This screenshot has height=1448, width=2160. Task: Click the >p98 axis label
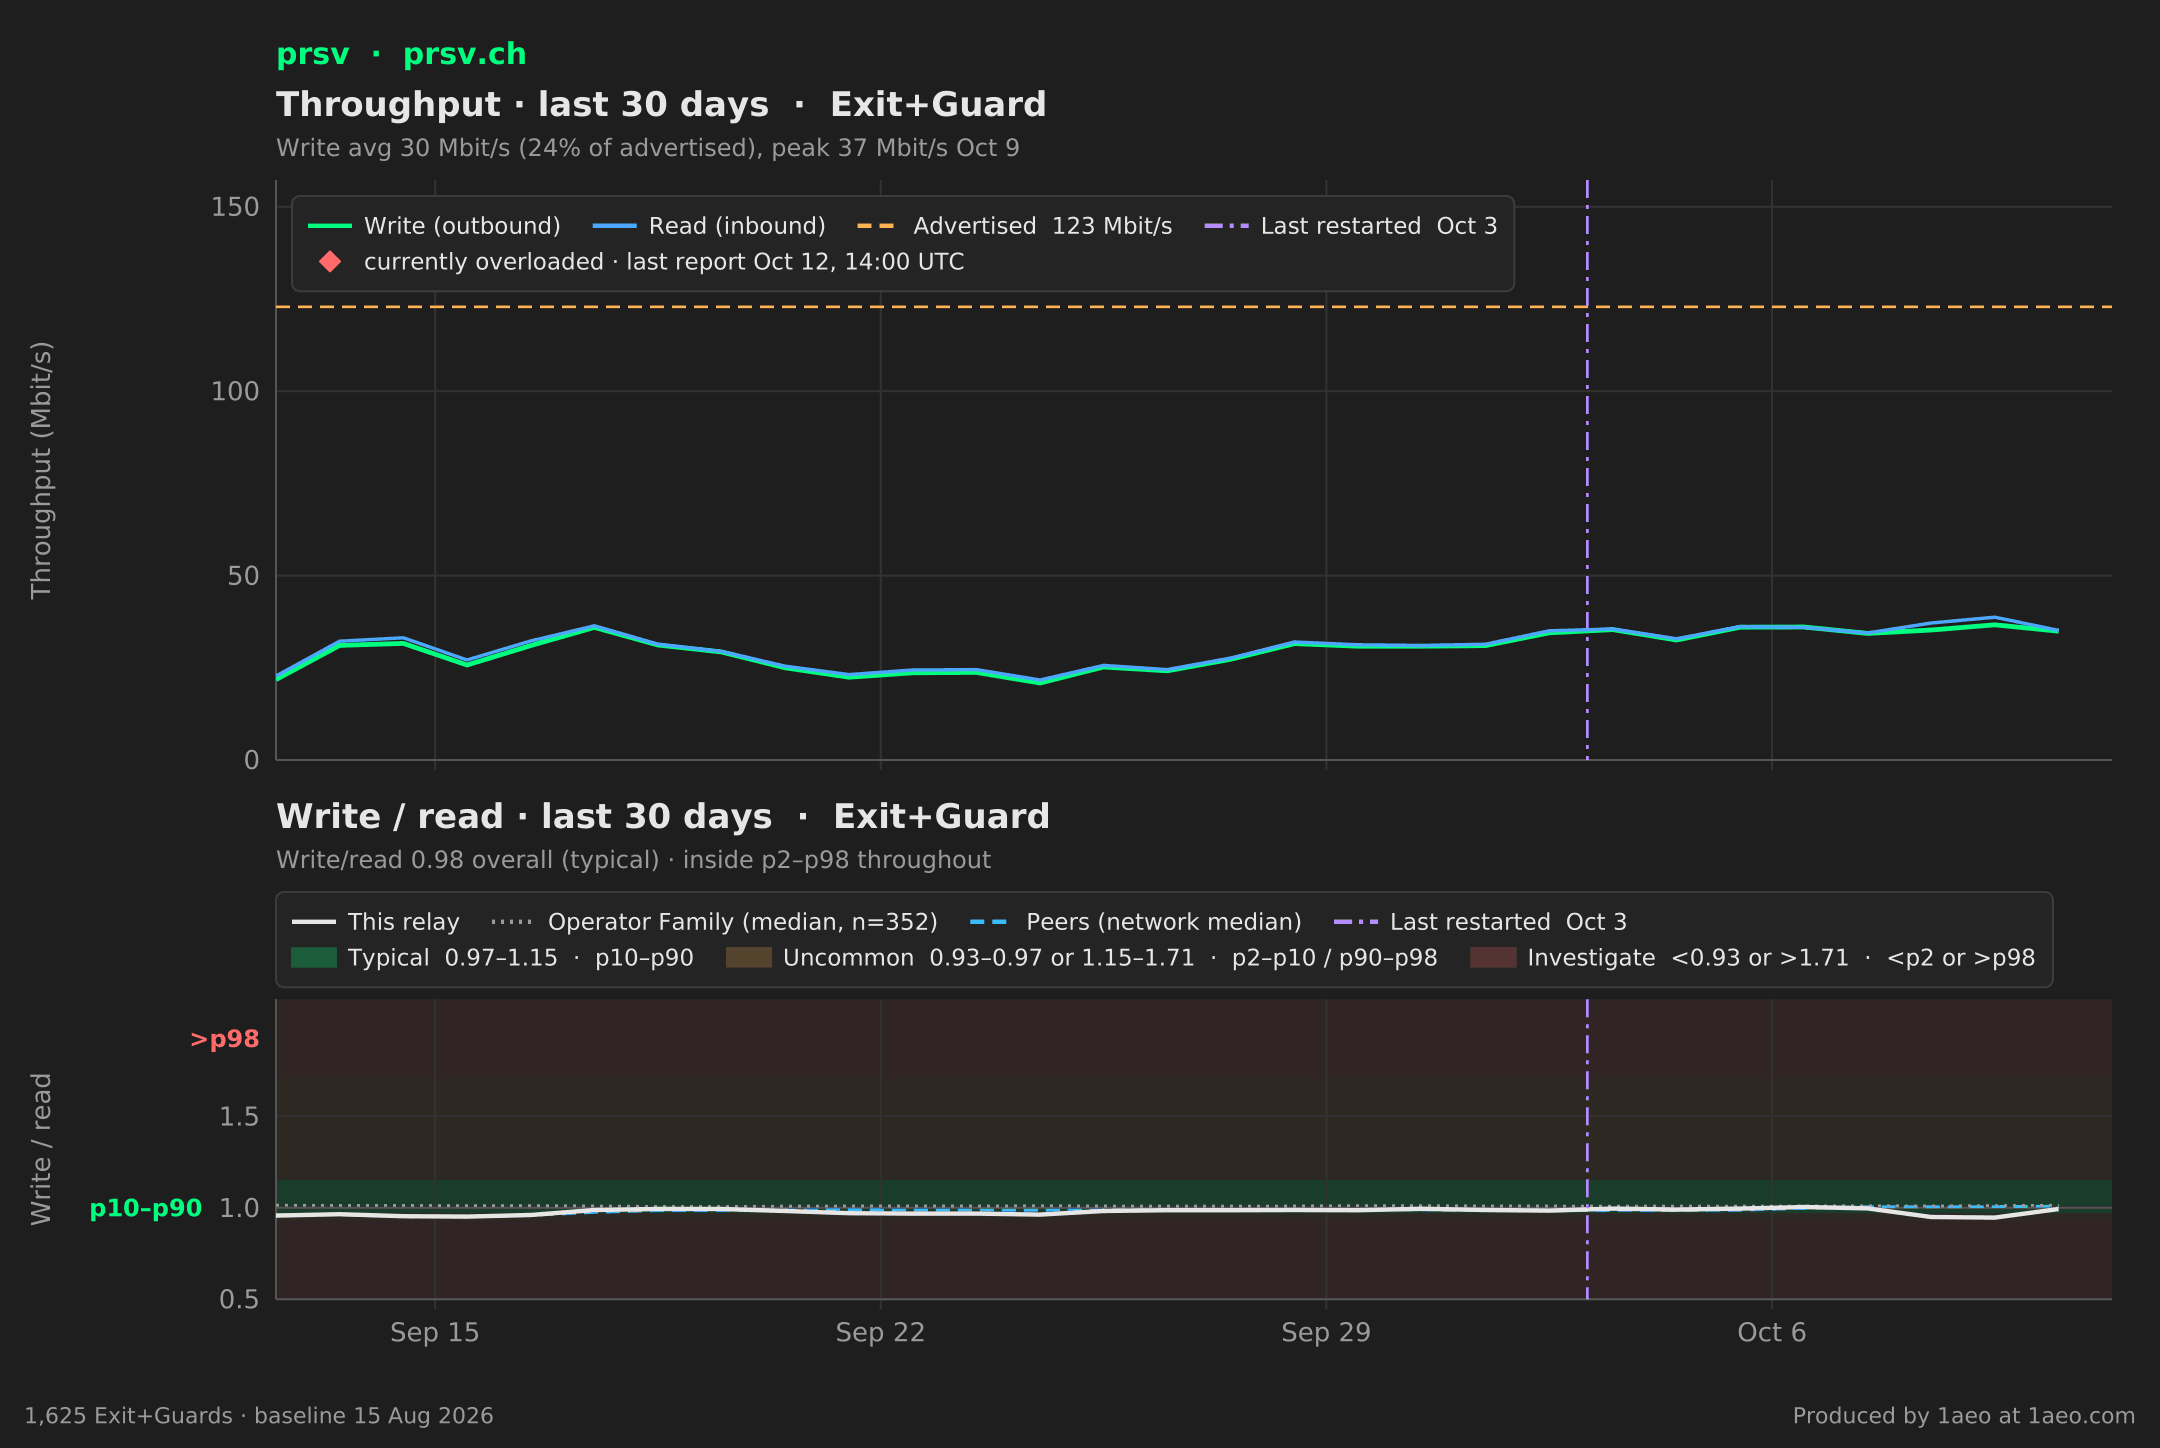[225, 1040]
